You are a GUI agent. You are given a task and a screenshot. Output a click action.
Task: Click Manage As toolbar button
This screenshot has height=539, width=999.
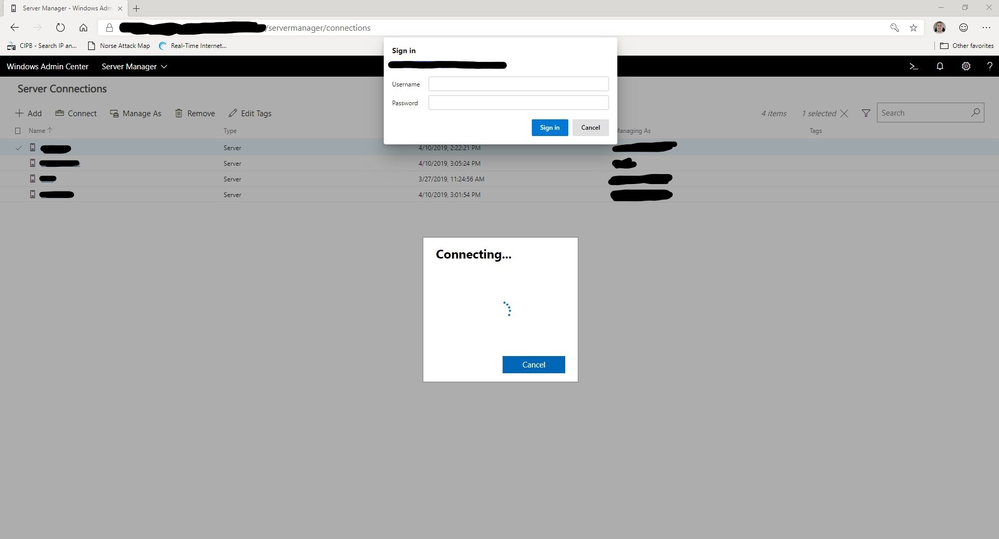(x=135, y=113)
